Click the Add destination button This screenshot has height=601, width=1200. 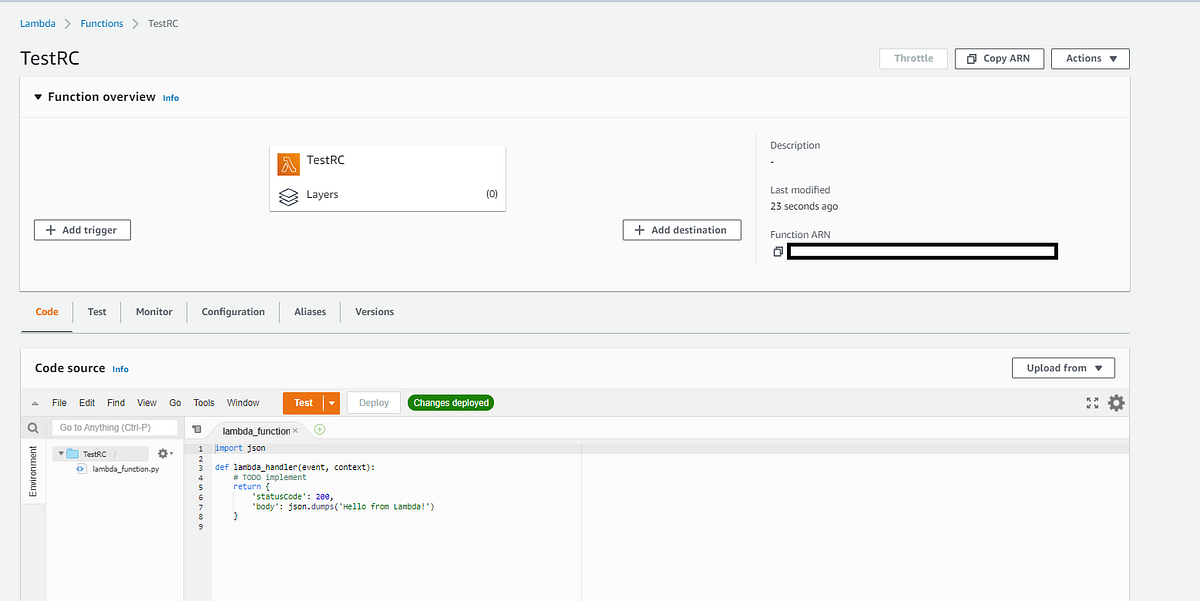coord(682,230)
